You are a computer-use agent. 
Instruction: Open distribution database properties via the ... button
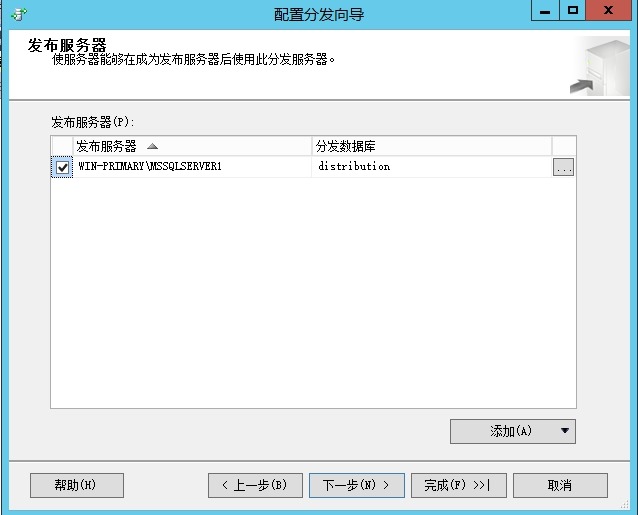pyautogui.click(x=563, y=168)
